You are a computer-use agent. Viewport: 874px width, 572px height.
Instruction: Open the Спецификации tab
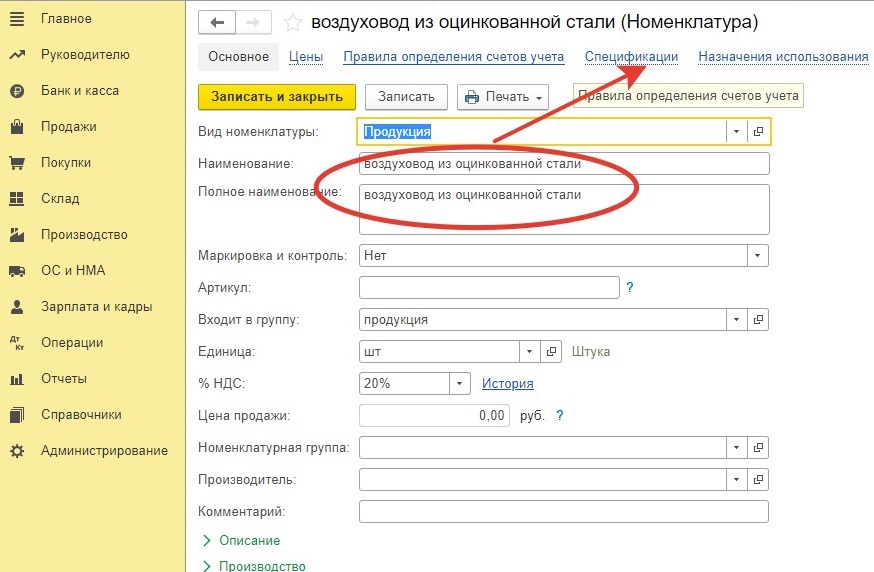coord(631,57)
